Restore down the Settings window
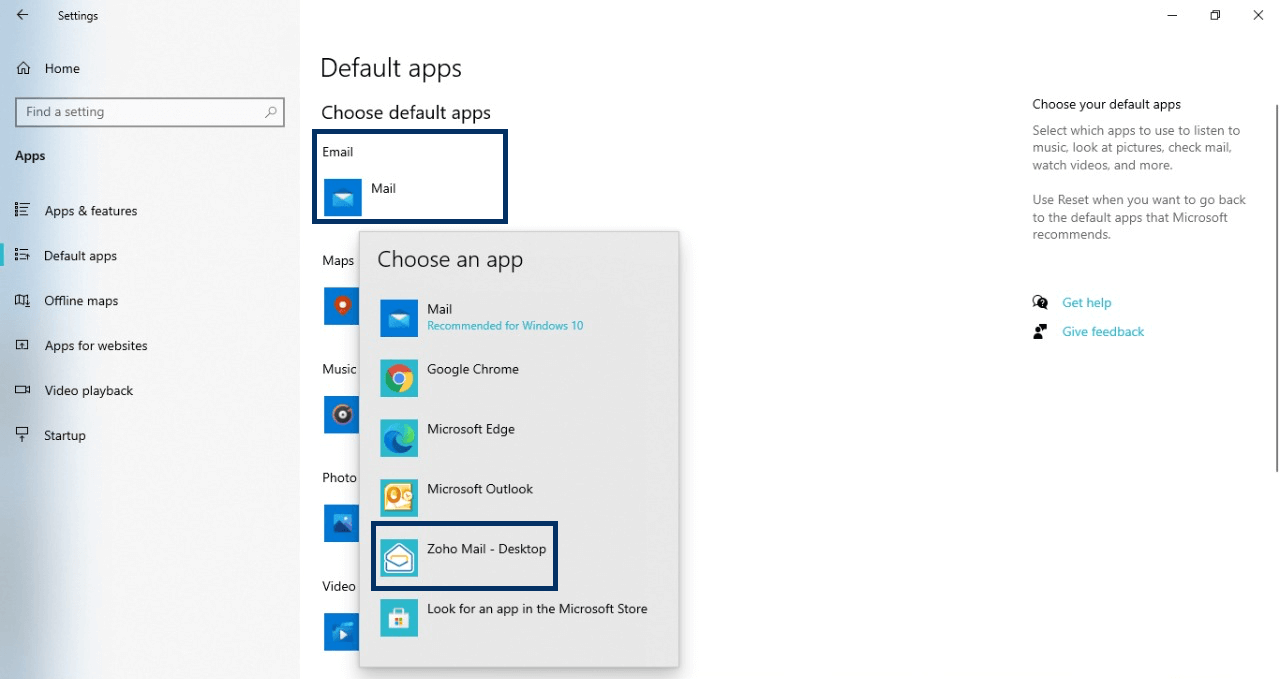The width and height of the screenshot is (1280, 679). click(x=1215, y=15)
